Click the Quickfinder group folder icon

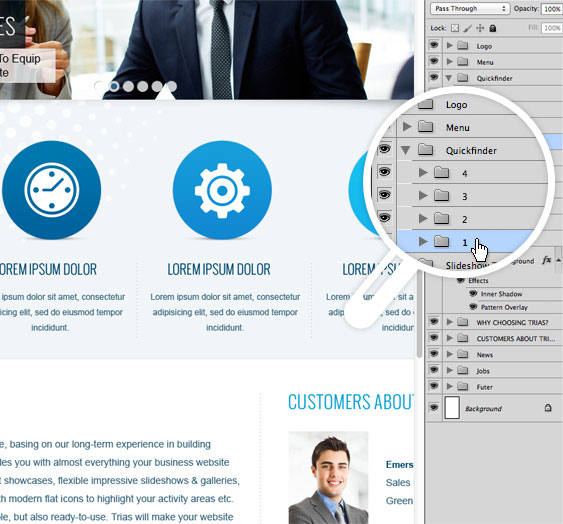462,78
